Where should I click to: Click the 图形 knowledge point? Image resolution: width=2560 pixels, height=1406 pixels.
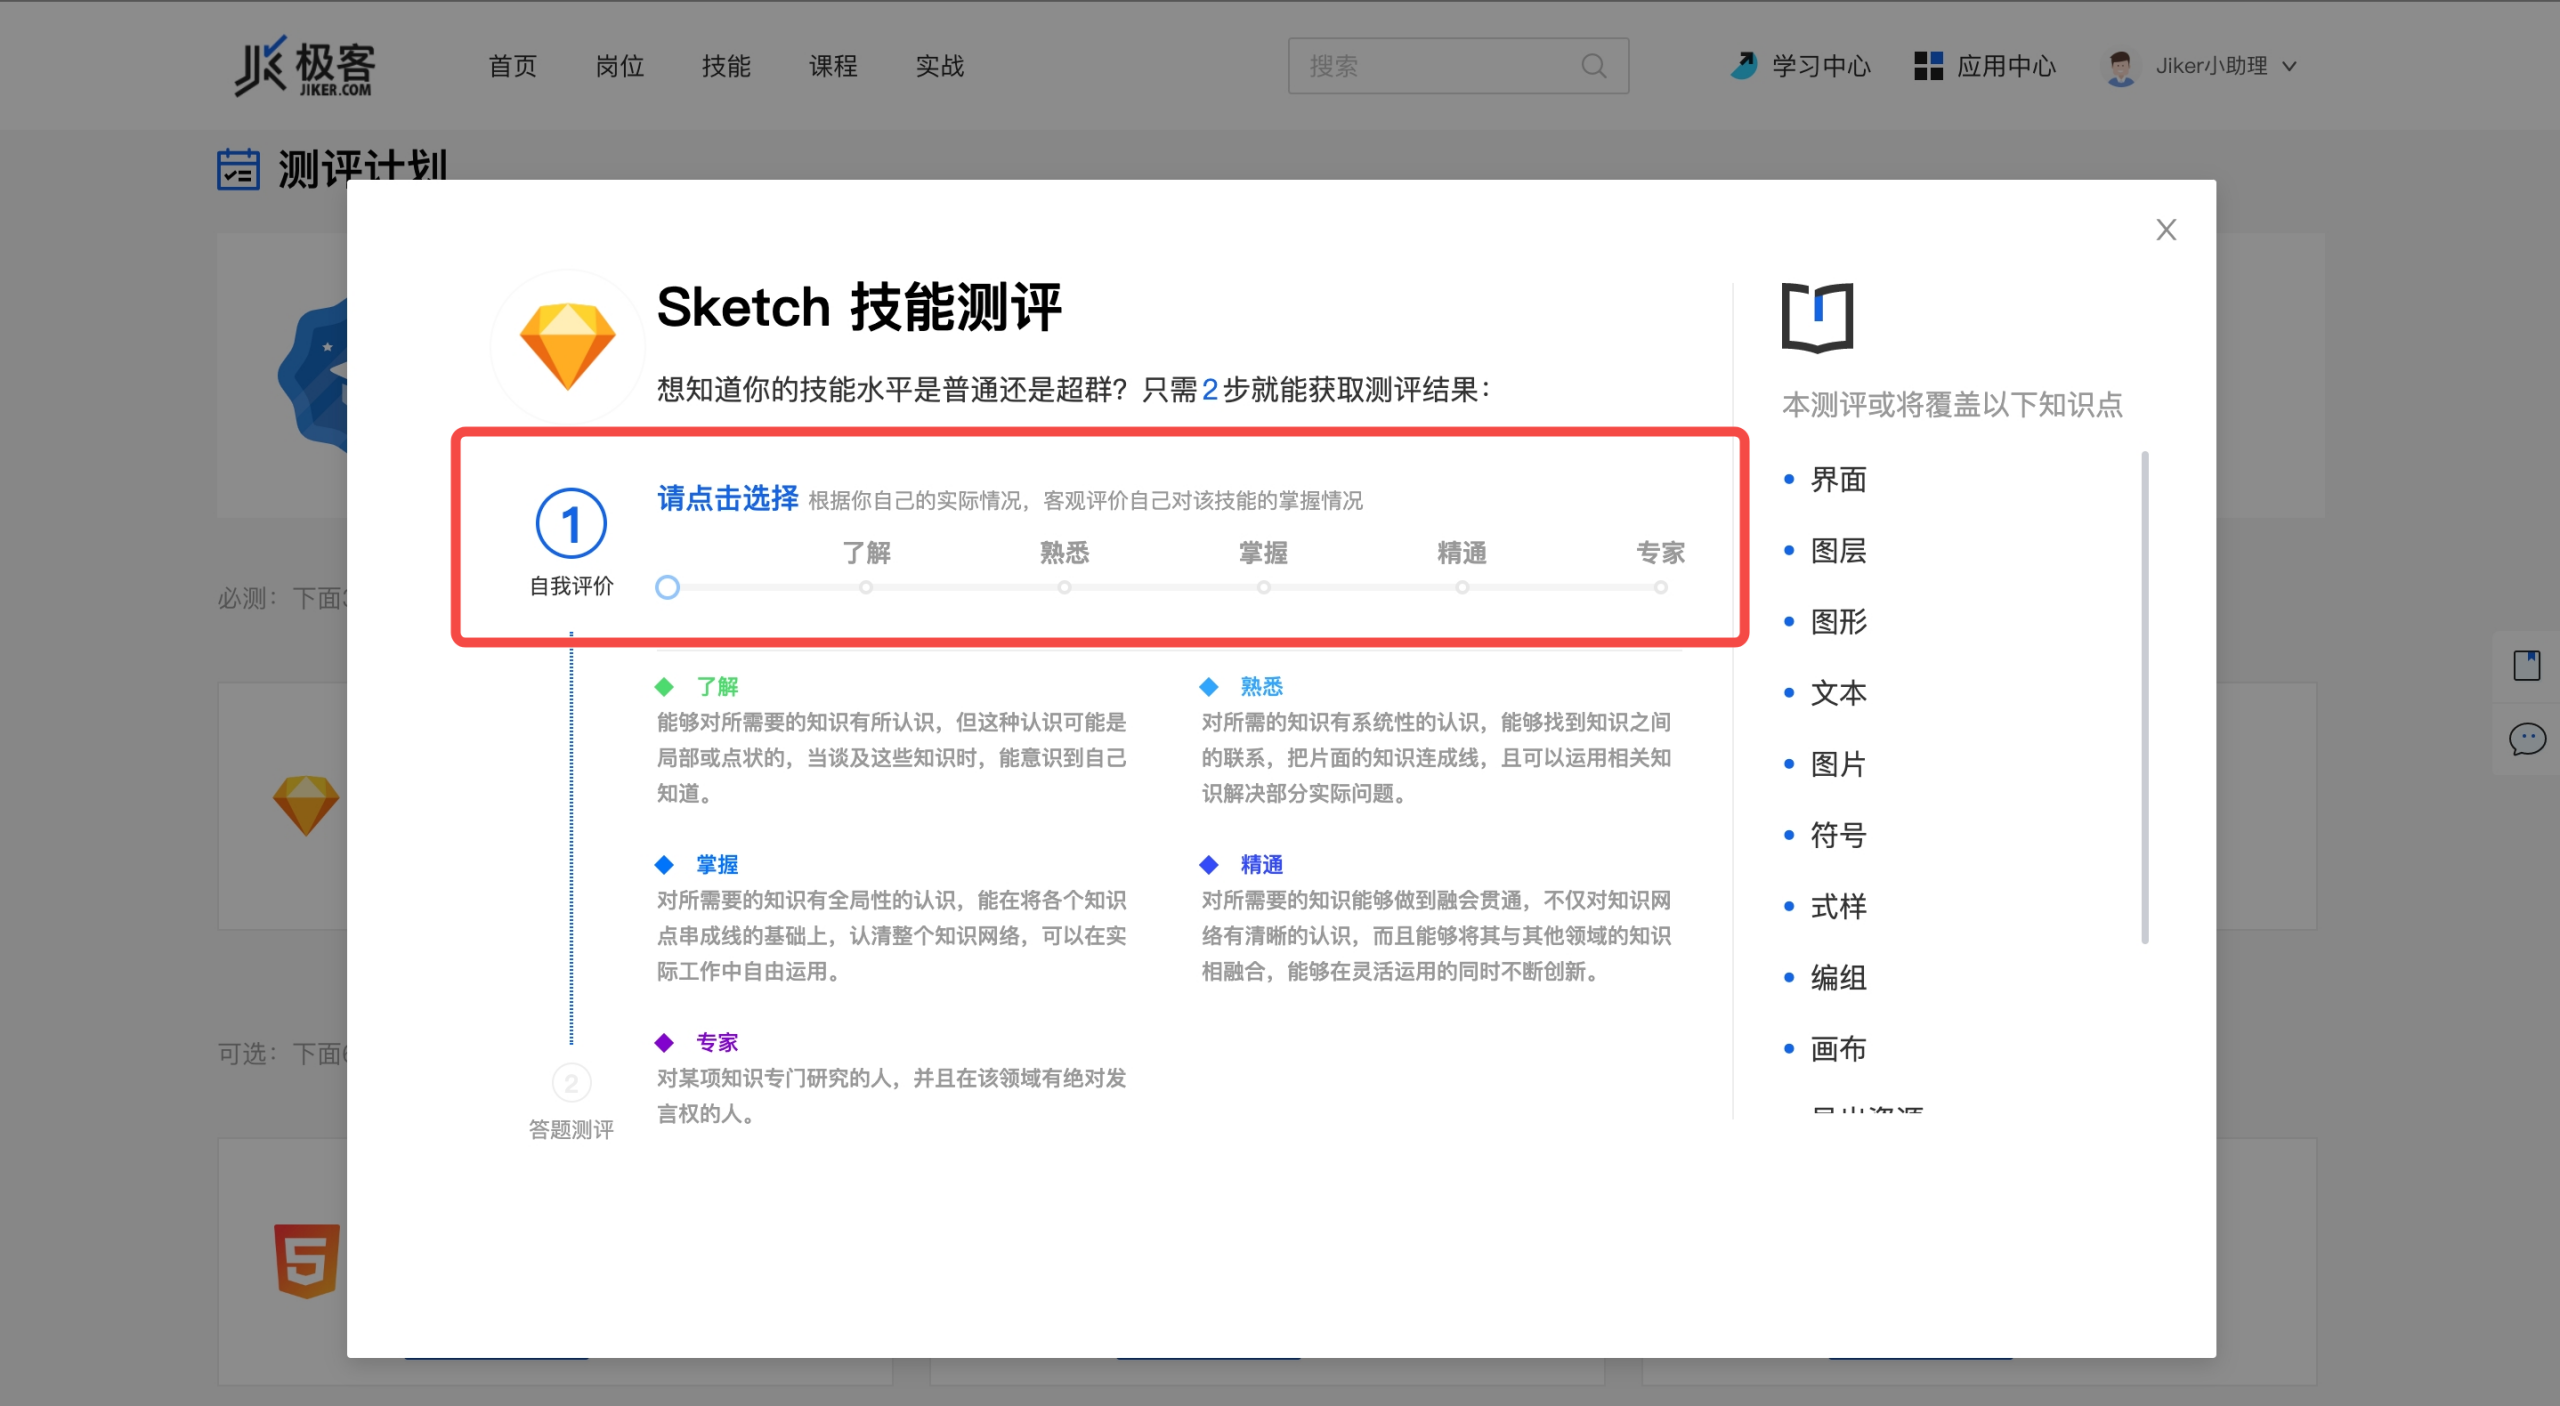coord(1838,622)
